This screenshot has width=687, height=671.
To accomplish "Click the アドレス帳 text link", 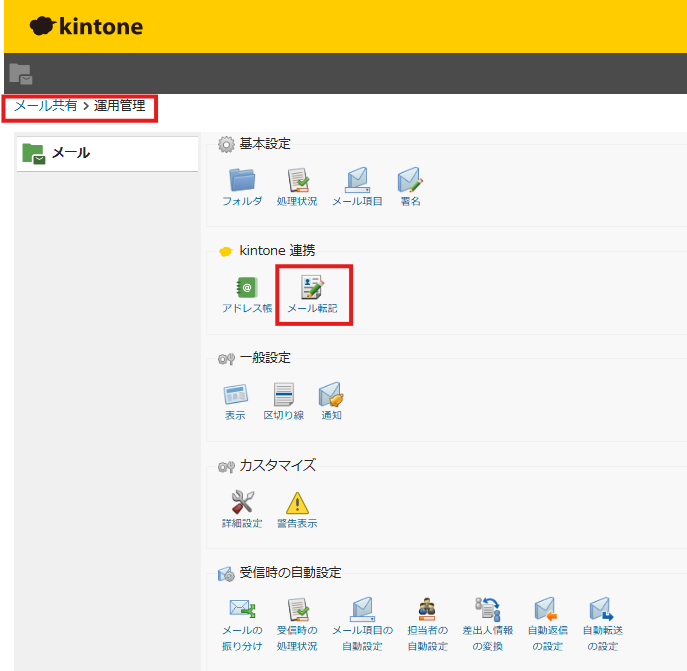I will pyautogui.click(x=247, y=308).
